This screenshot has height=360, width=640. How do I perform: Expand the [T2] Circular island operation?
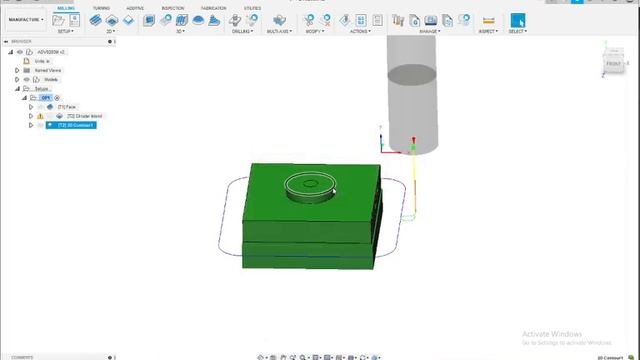click(31, 116)
